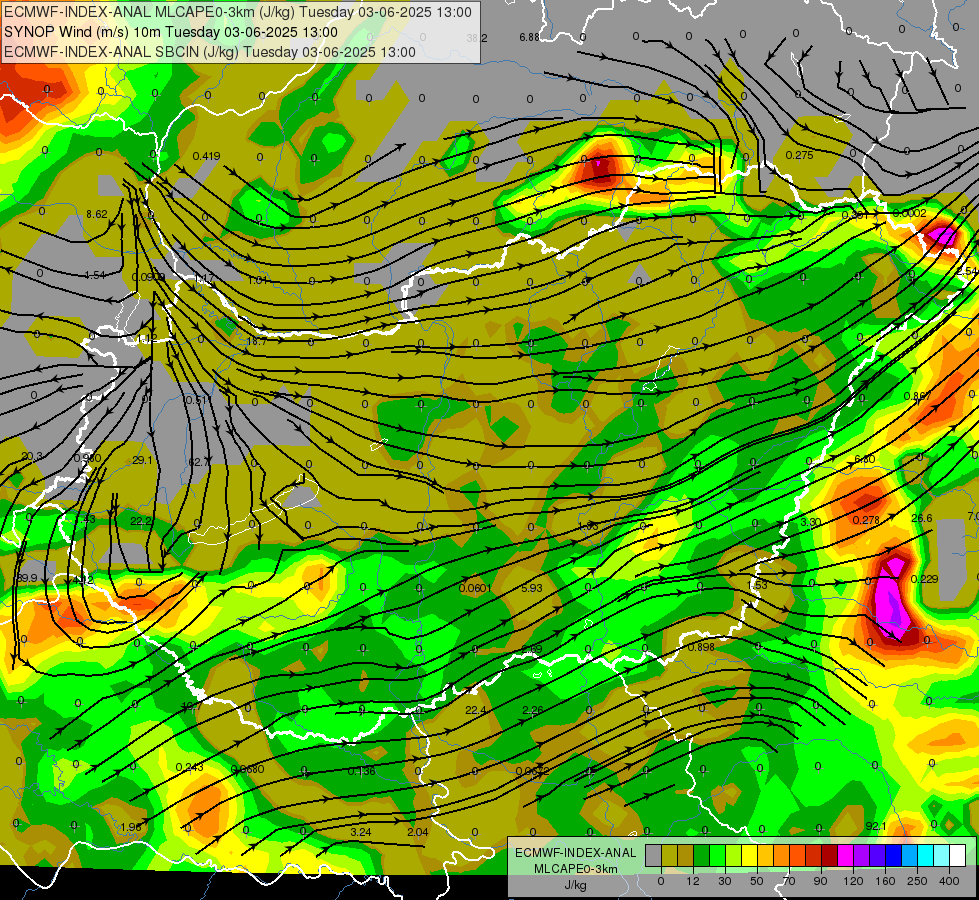Click the map value '6.88'
The width and height of the screenshot is (979, 900).
(x=529, y=37)
